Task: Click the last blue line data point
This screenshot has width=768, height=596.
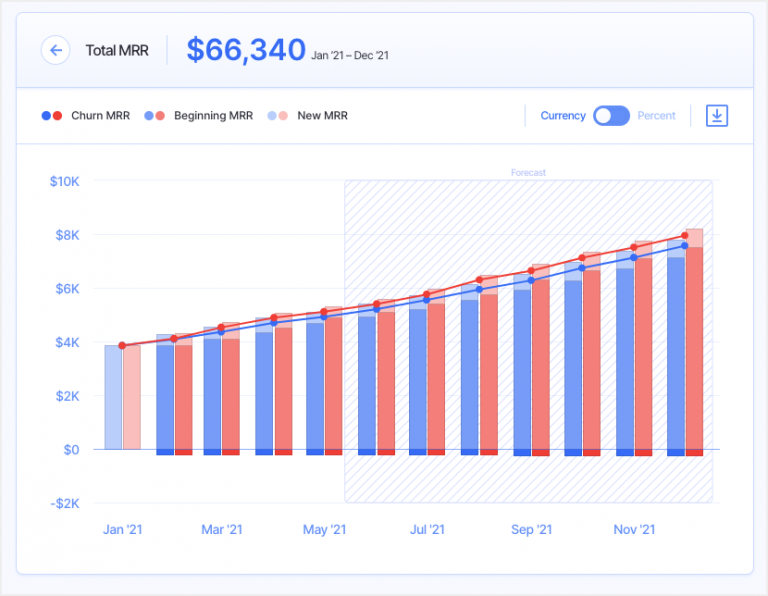Action: (x=685, y=246)
